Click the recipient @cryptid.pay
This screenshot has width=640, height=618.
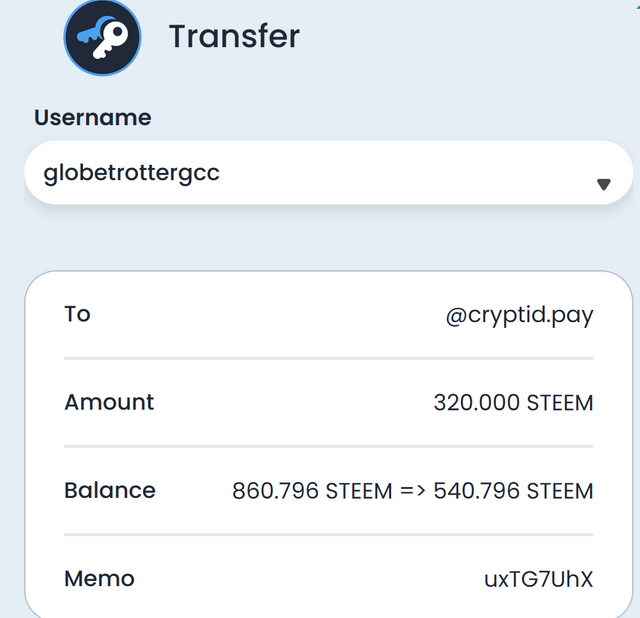[519, 316]
